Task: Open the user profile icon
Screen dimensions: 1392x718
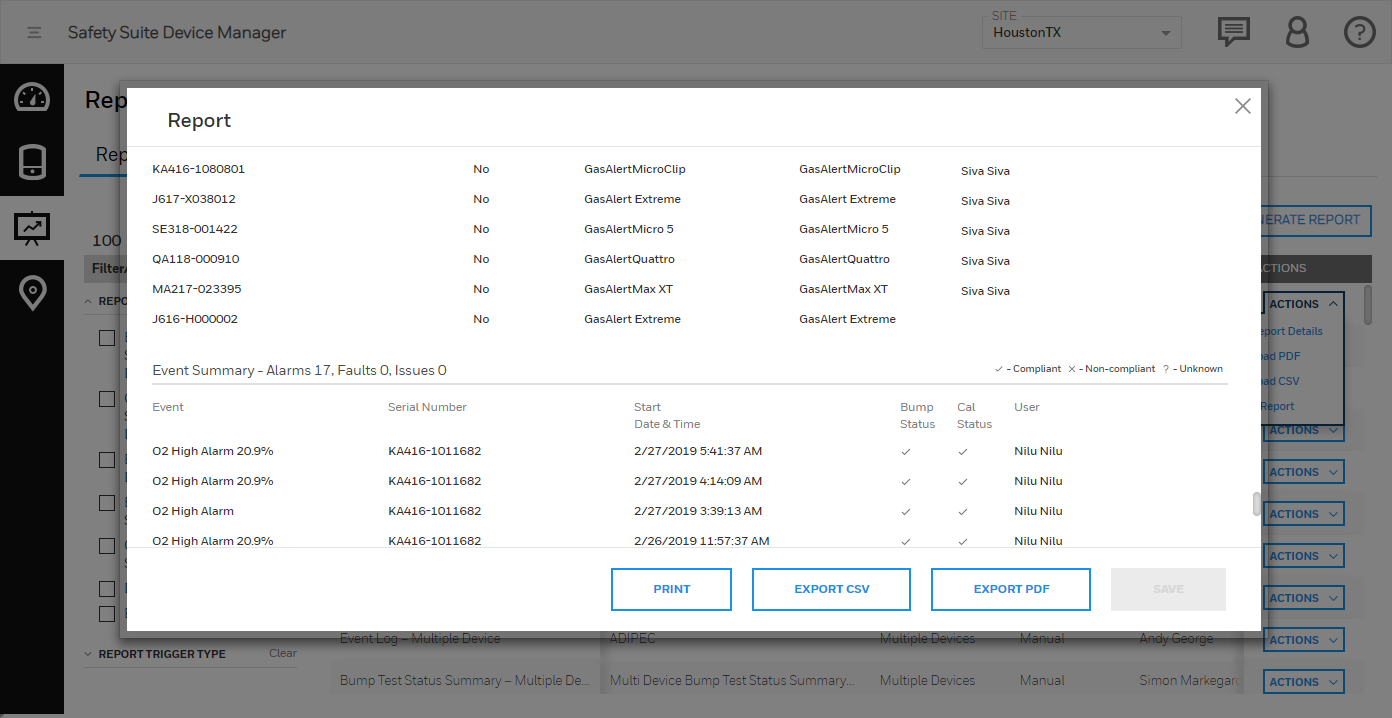Action: [1297, 32]
